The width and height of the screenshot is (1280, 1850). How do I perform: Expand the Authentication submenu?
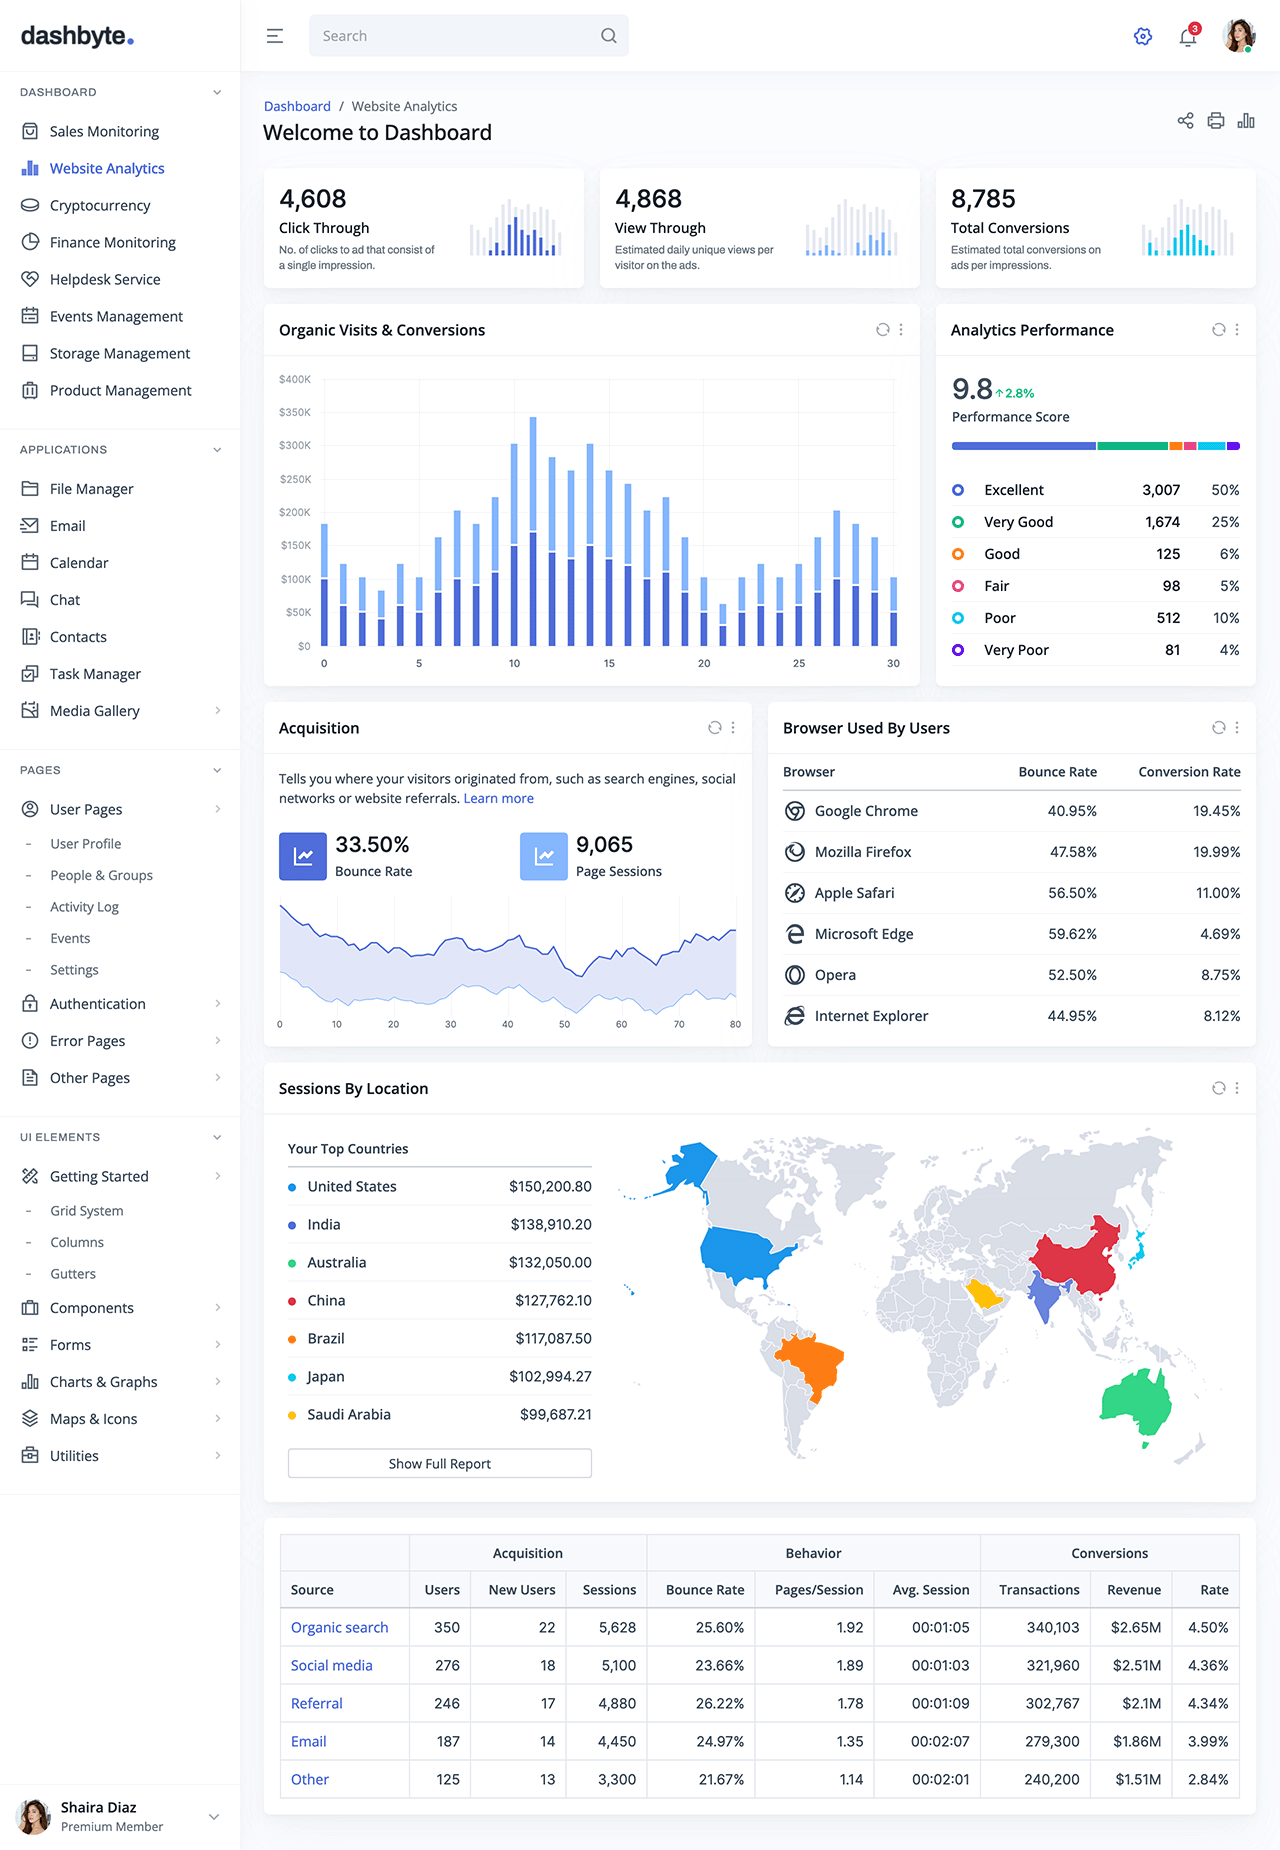pos(217,1004)
